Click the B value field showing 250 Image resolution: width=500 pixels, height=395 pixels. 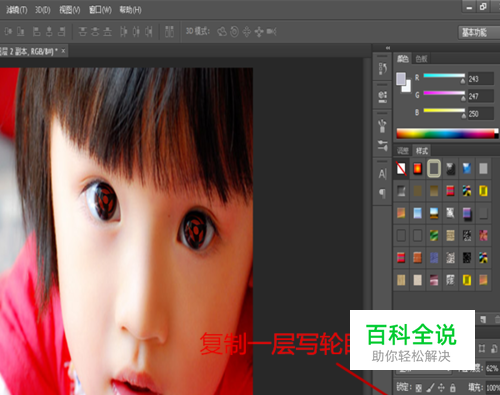480,114
